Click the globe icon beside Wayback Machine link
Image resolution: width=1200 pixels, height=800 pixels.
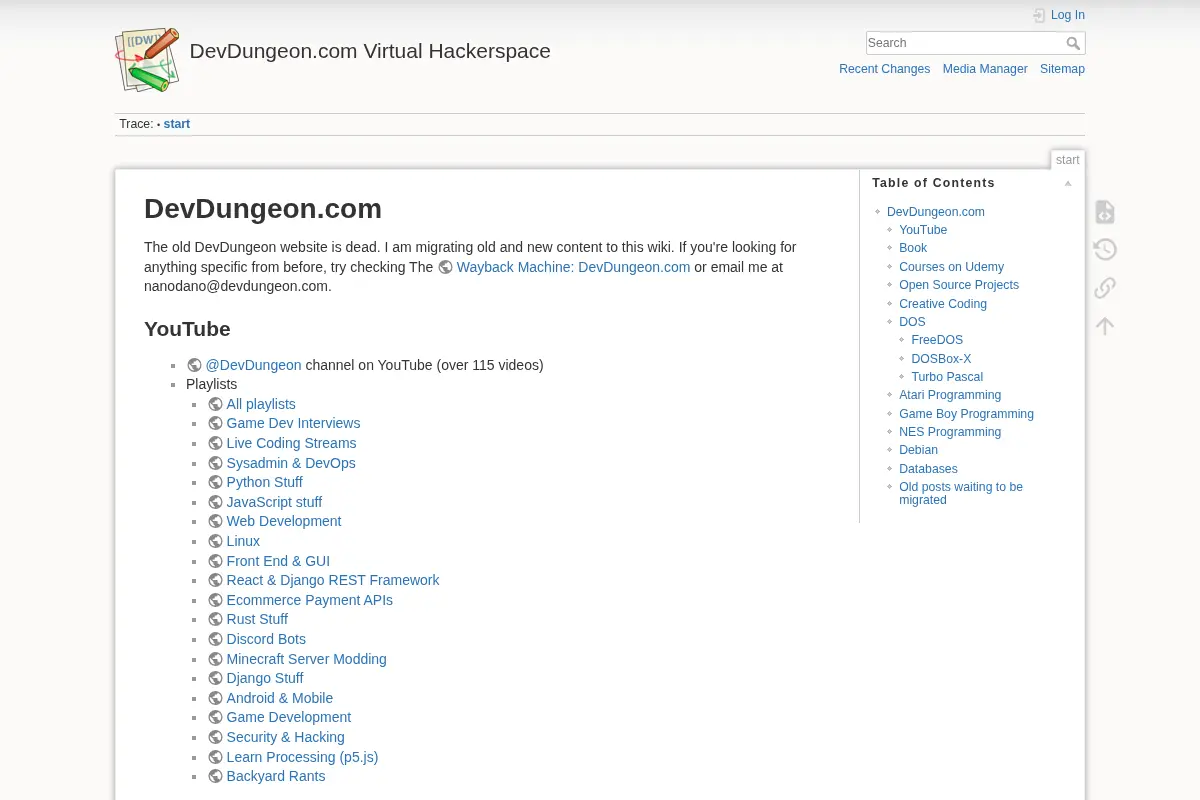point(446,267)
